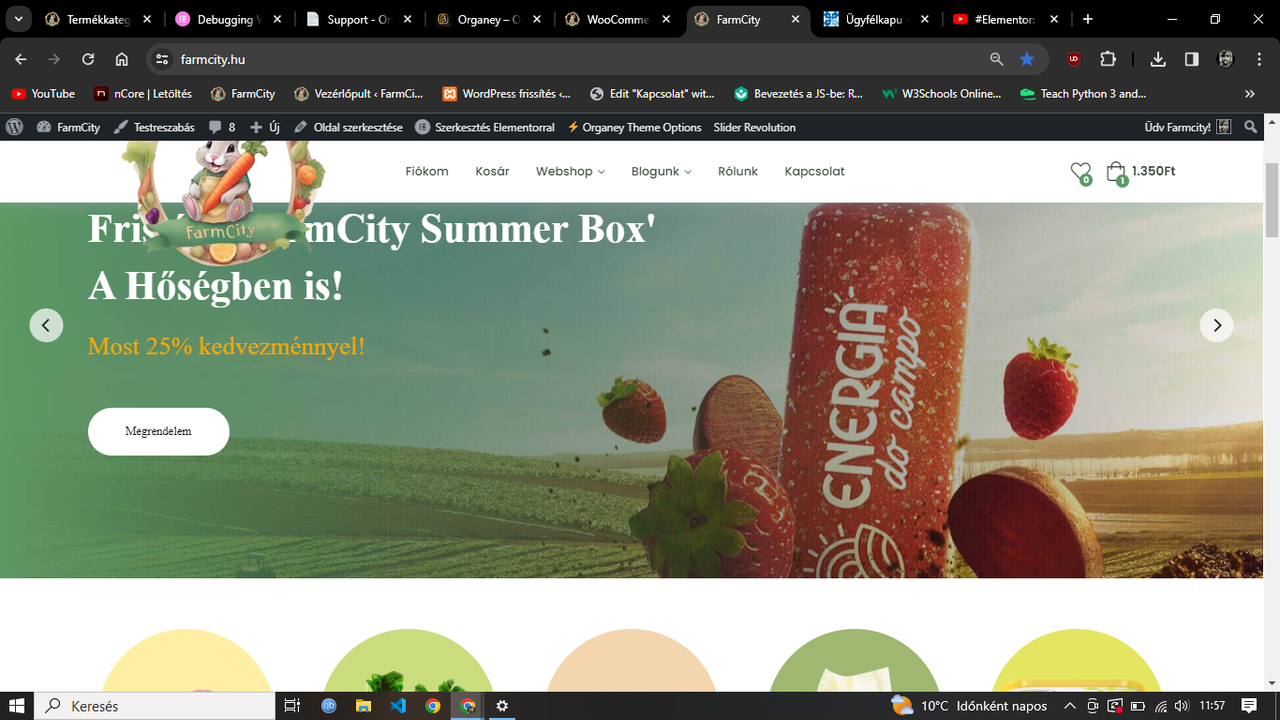Image resolution: width=1280 pixels, height=720 pixels.
Task: Click the Megrendelem button
Action: tap(158, 431)
